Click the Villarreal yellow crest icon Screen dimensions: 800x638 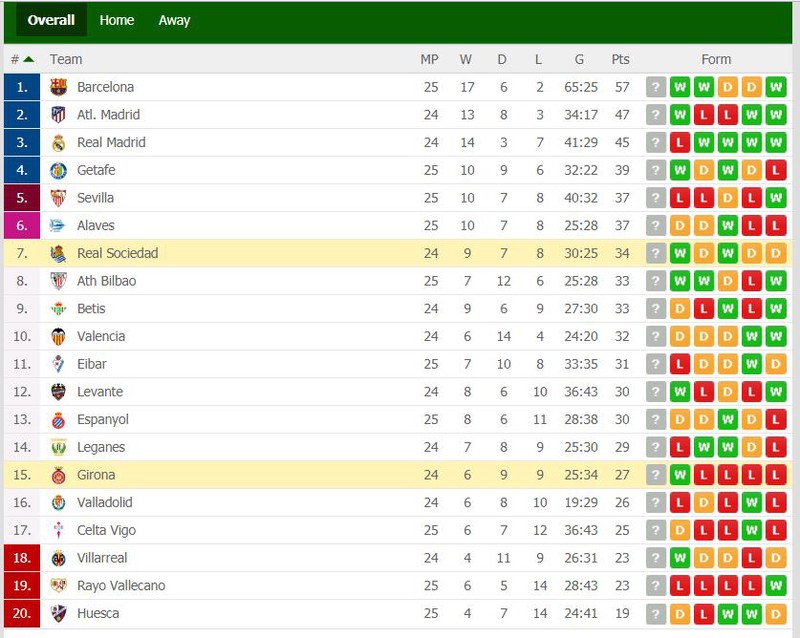(x=58, y=558)
